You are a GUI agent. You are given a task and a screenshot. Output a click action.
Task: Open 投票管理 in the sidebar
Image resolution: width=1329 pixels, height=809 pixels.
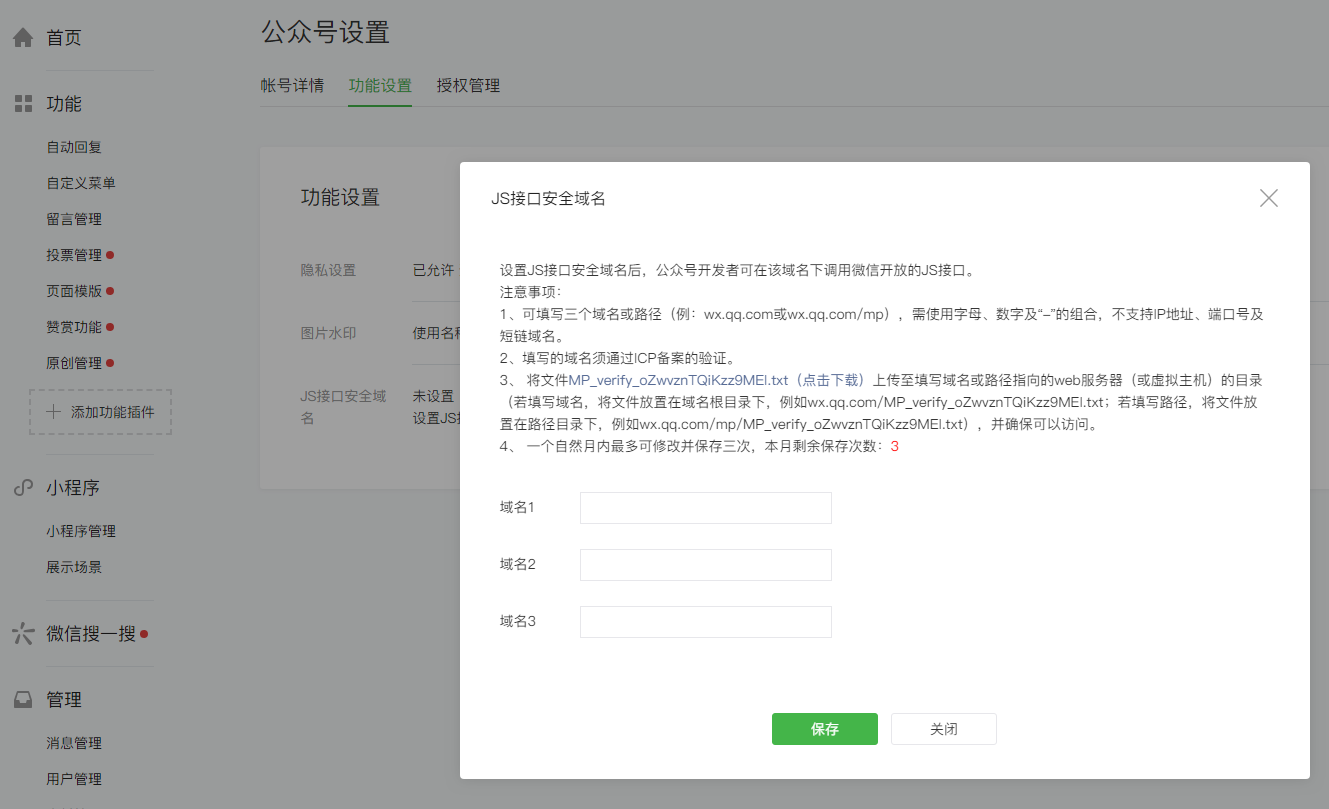coord(74,255)
